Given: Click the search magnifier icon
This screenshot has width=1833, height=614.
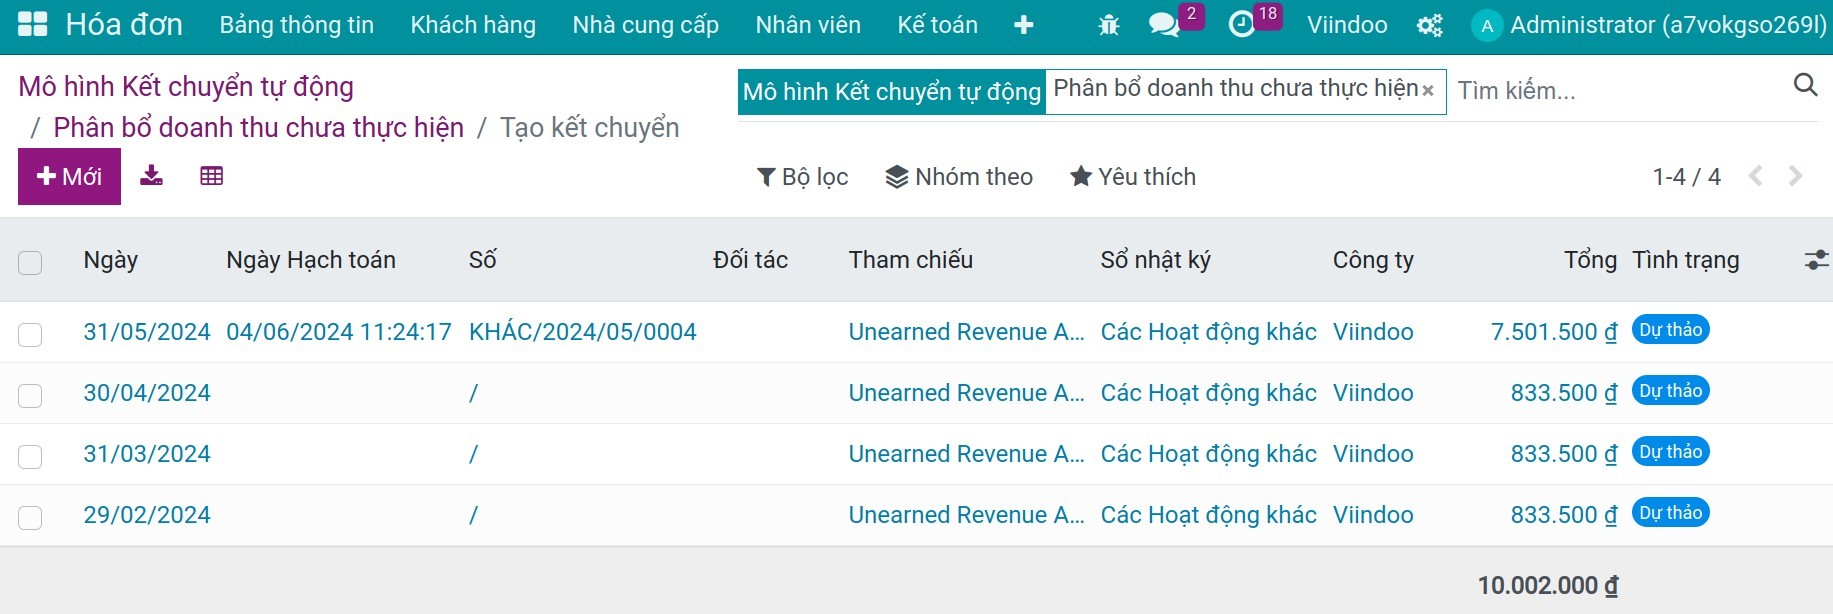Looking at the screenshot, I should [1805, 85].
